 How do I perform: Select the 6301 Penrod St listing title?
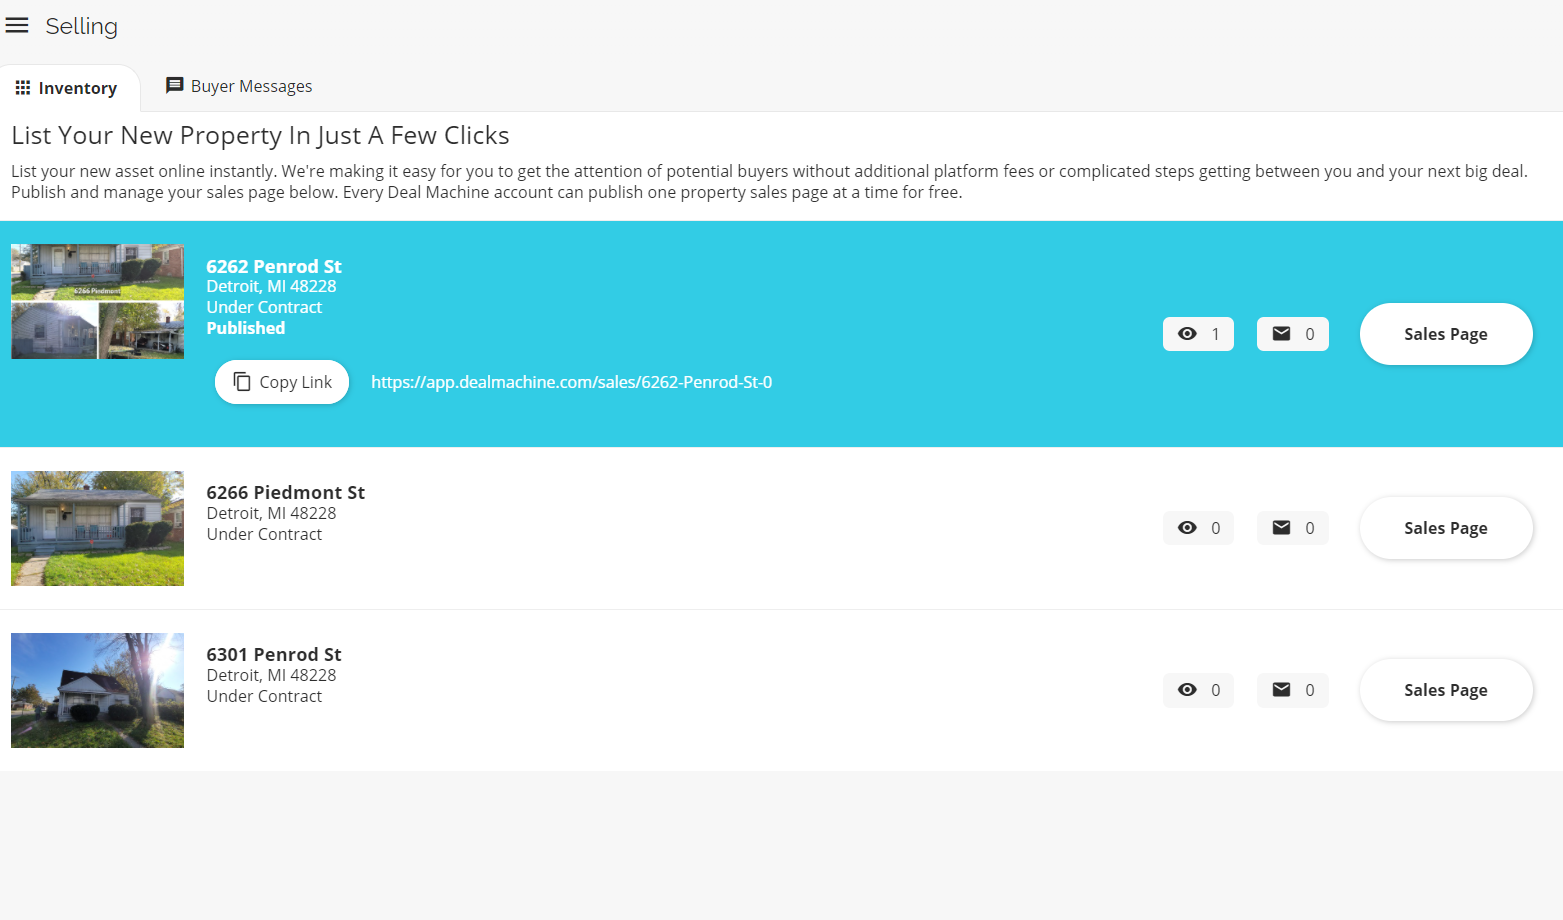(x=274, y=654)
